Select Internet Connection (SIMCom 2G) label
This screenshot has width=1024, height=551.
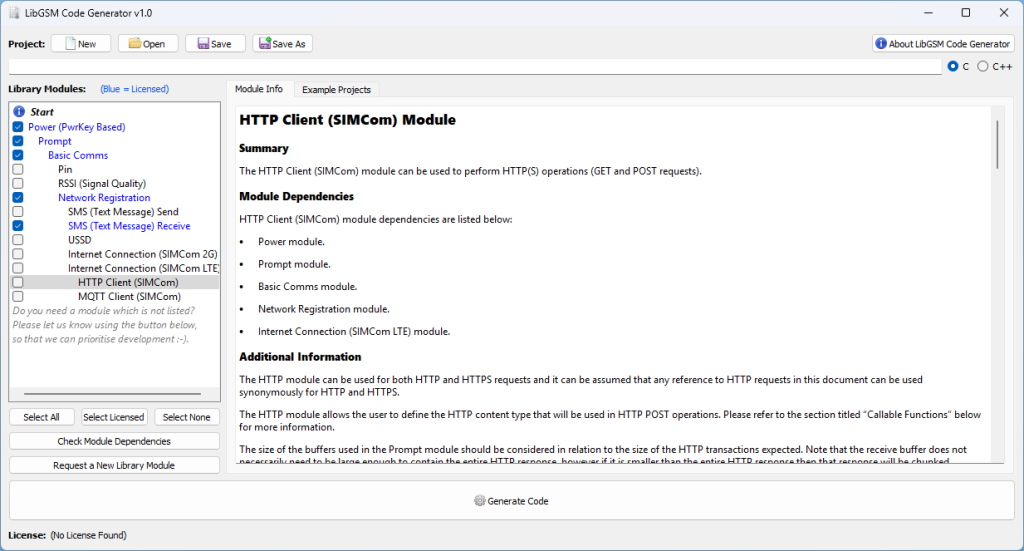coord(142,254)
